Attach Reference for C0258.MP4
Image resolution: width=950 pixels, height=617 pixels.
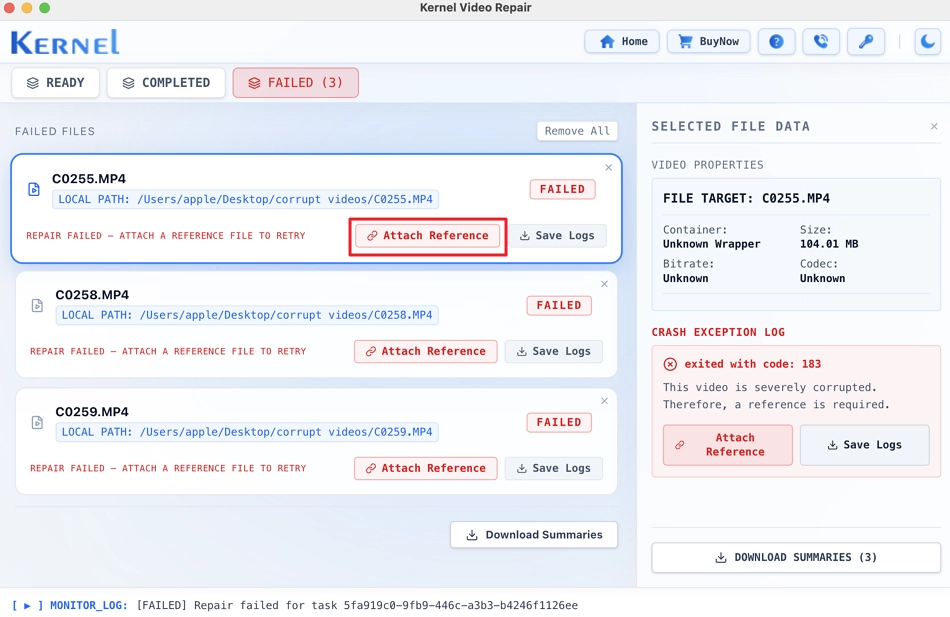click(425, 352)
